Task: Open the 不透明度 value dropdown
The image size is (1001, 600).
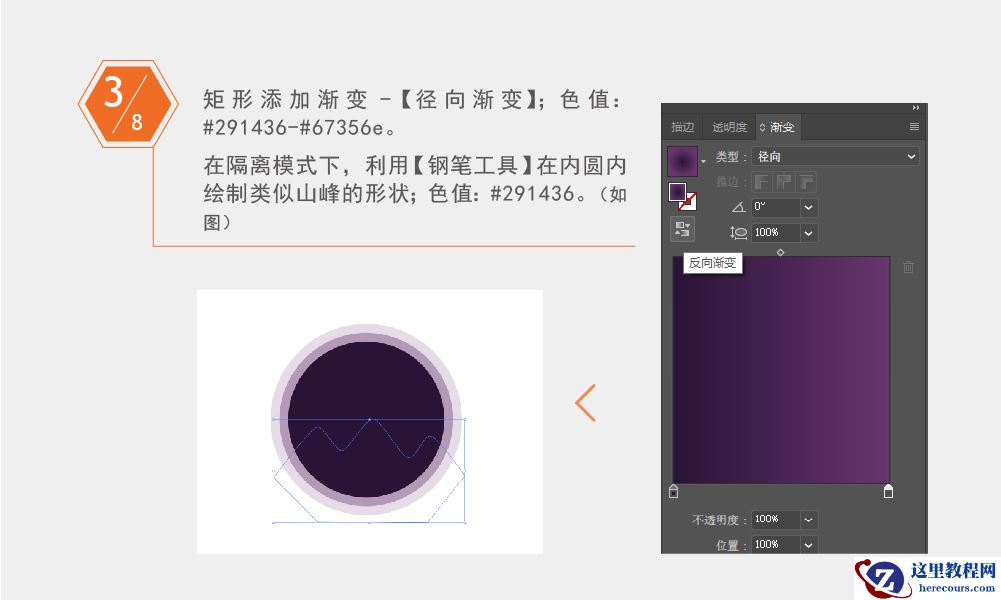Action: tap(808, 519)
